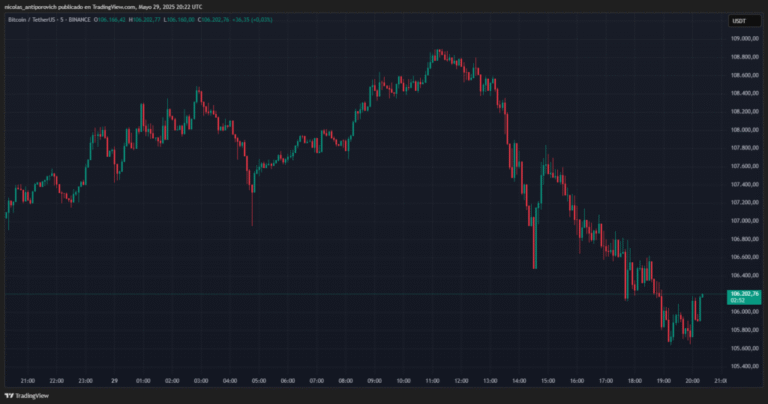Screen dimensions: 768x404
Task: Click the 10:00 time axis label
Action: coord(404,381)
